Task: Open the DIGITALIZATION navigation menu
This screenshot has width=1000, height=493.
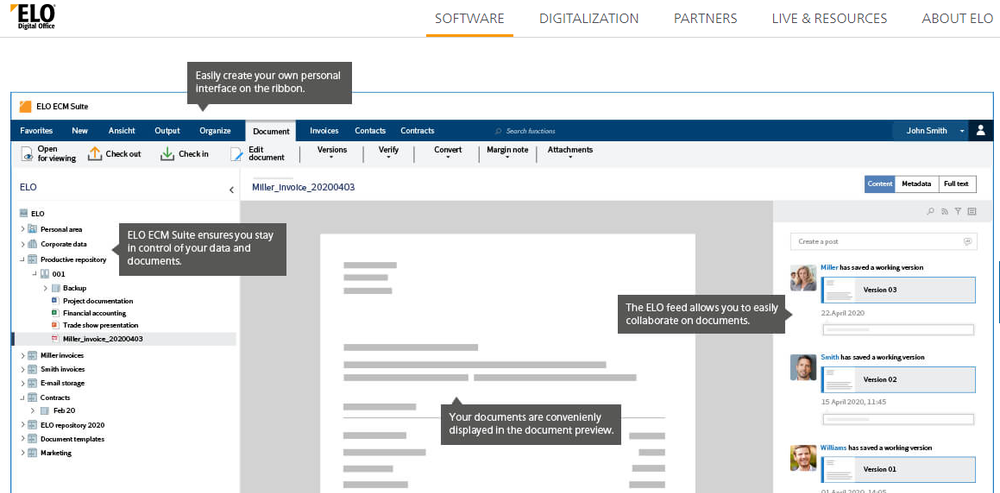Action: click(x=589, y=18)
